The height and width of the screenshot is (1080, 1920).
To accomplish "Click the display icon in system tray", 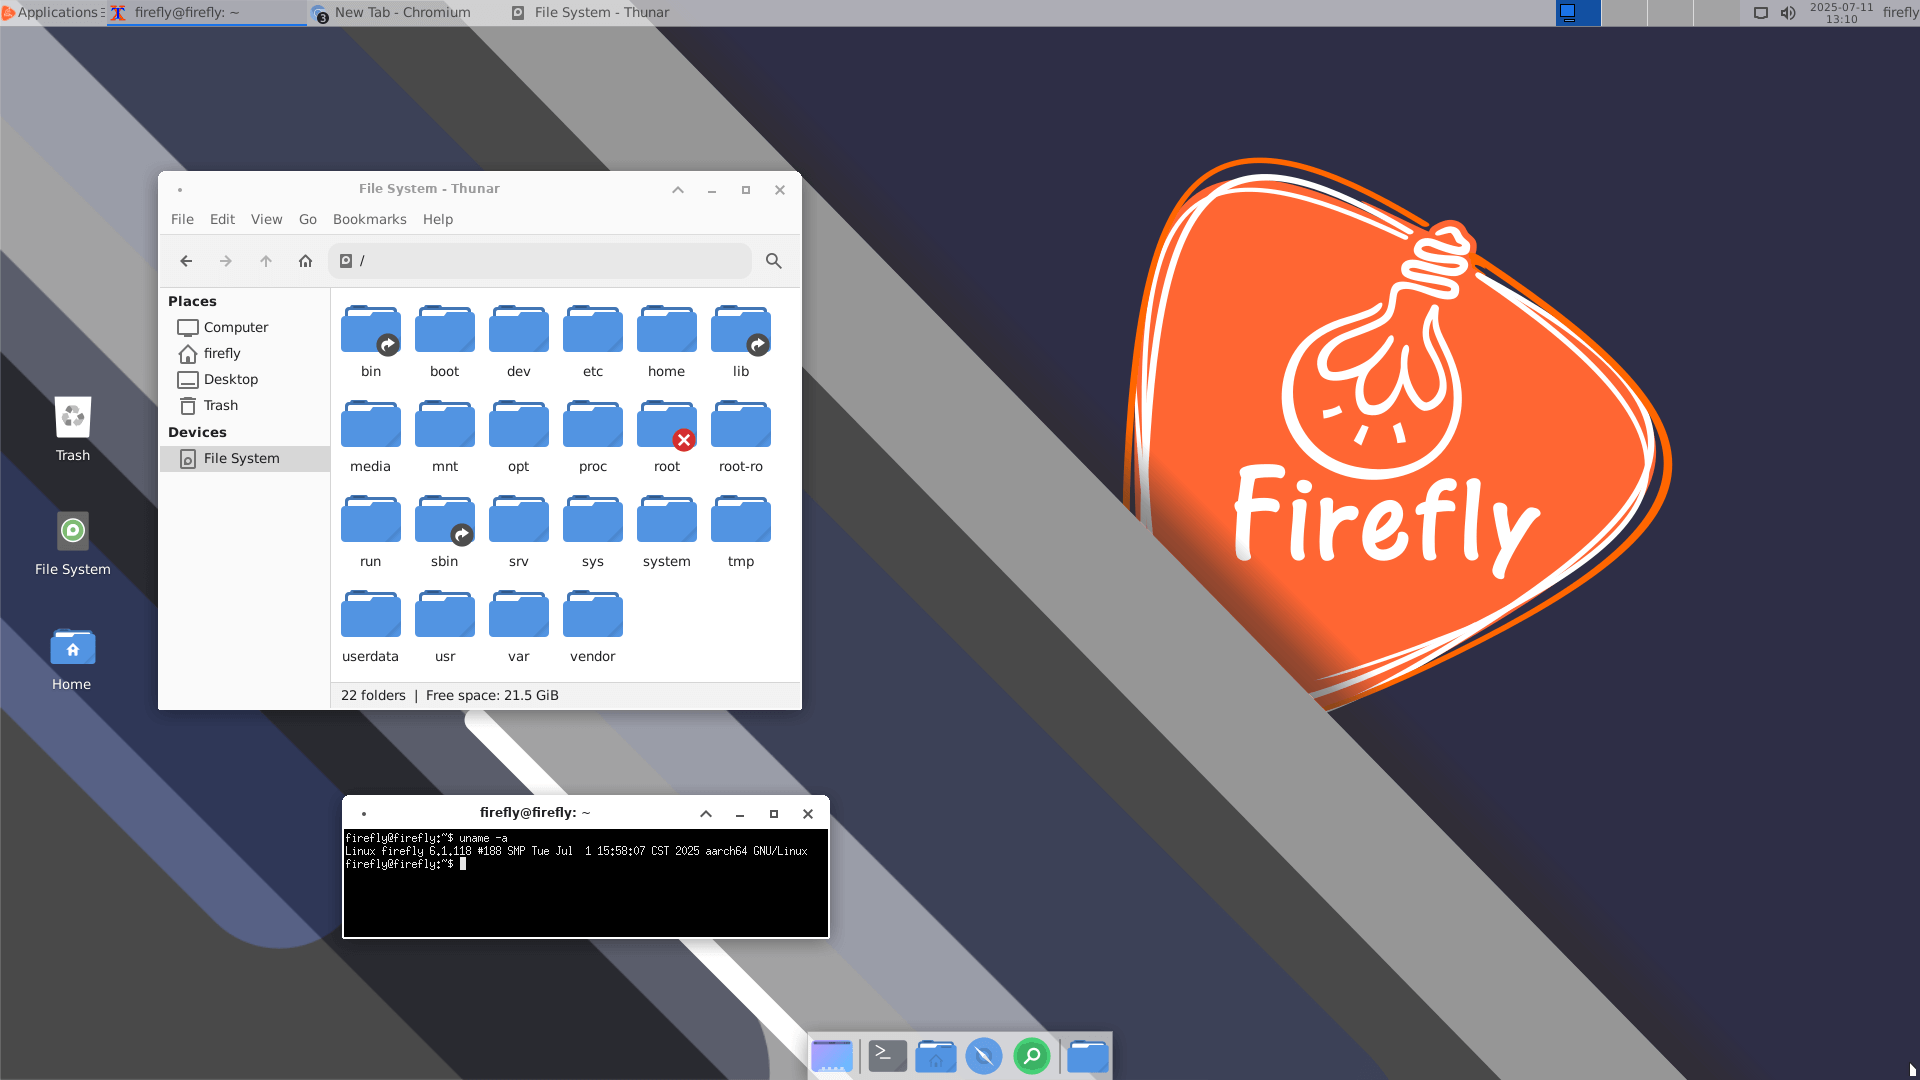I will tap(1761, 13).
